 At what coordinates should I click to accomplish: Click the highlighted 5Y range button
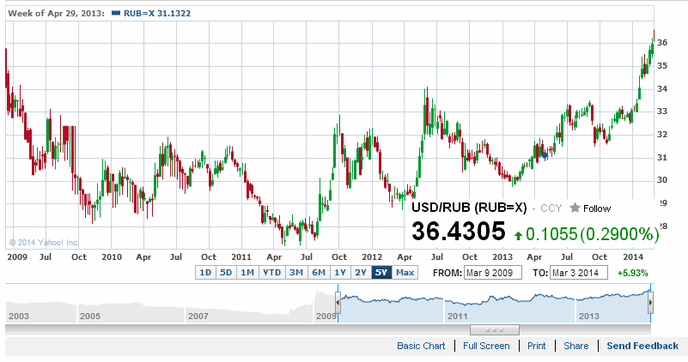pos(381,272)
